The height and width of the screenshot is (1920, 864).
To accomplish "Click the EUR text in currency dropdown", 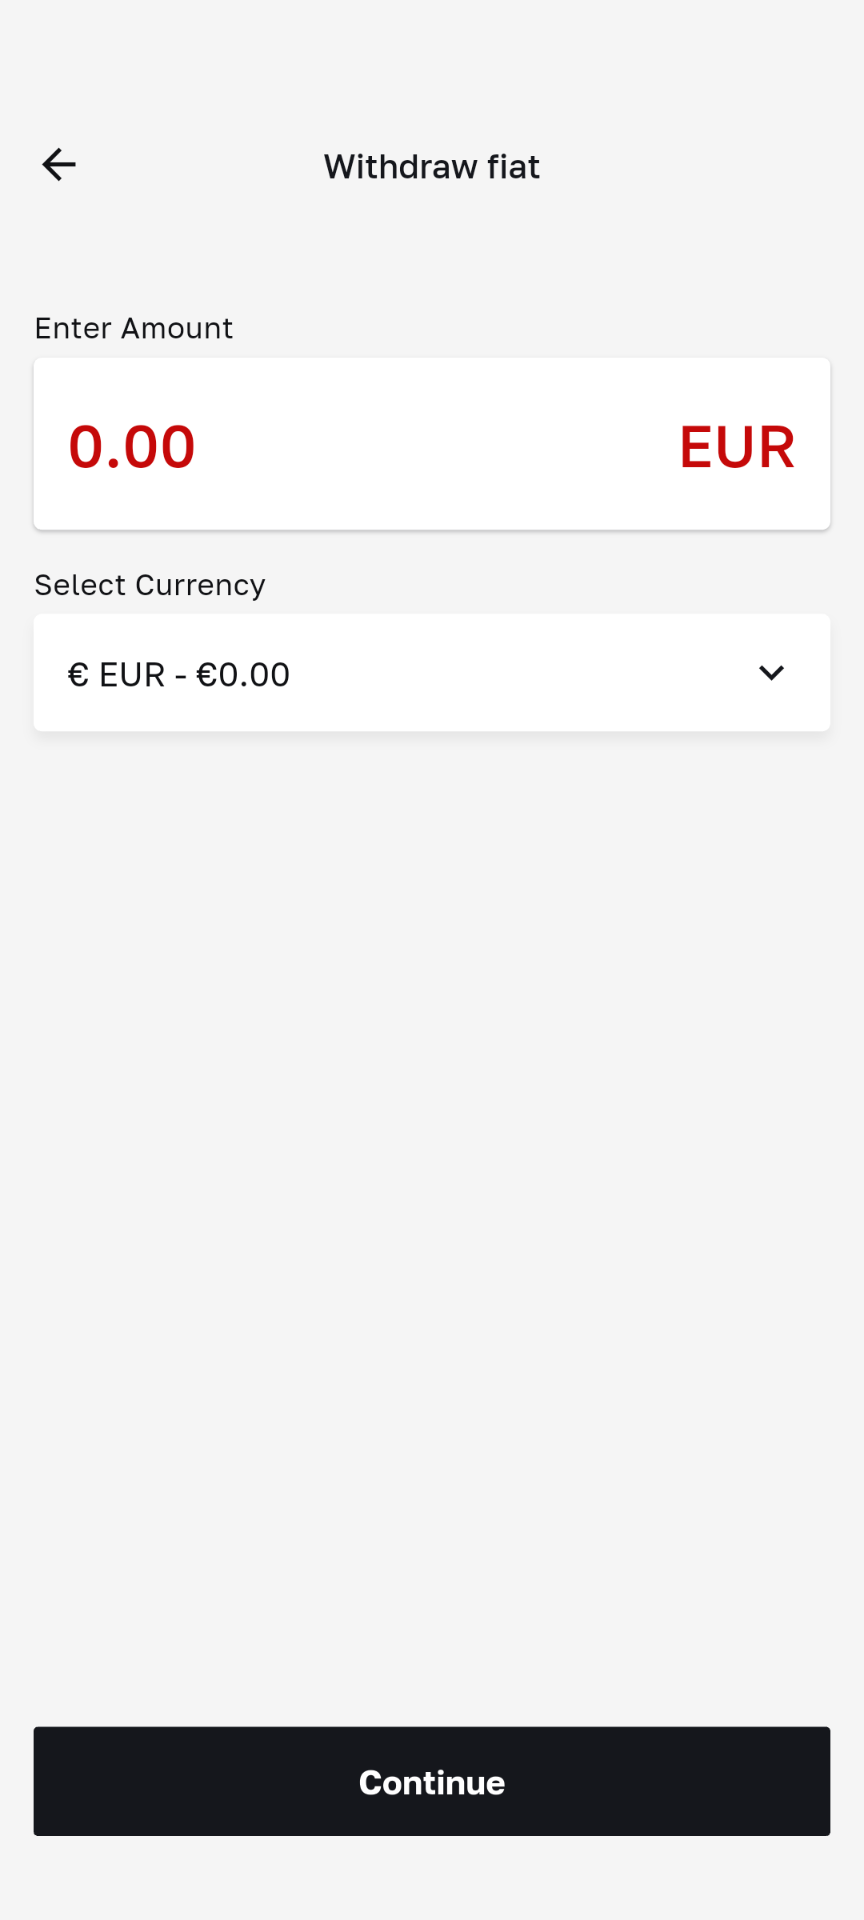I will 132,675.
